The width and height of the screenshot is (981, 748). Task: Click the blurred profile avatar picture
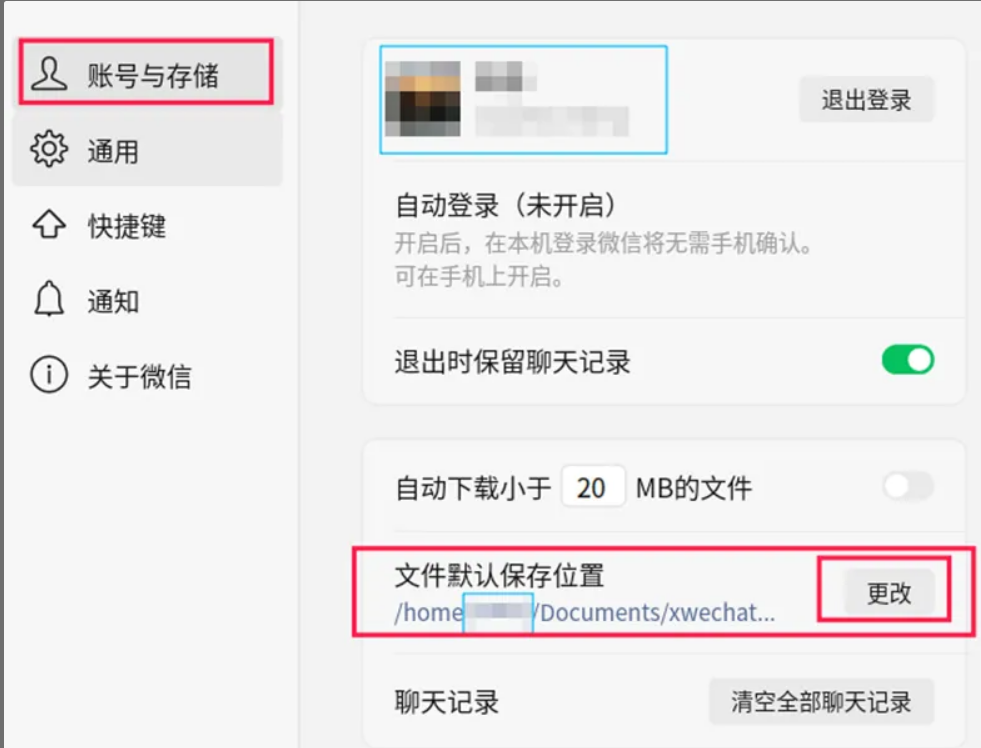[423, 99]
